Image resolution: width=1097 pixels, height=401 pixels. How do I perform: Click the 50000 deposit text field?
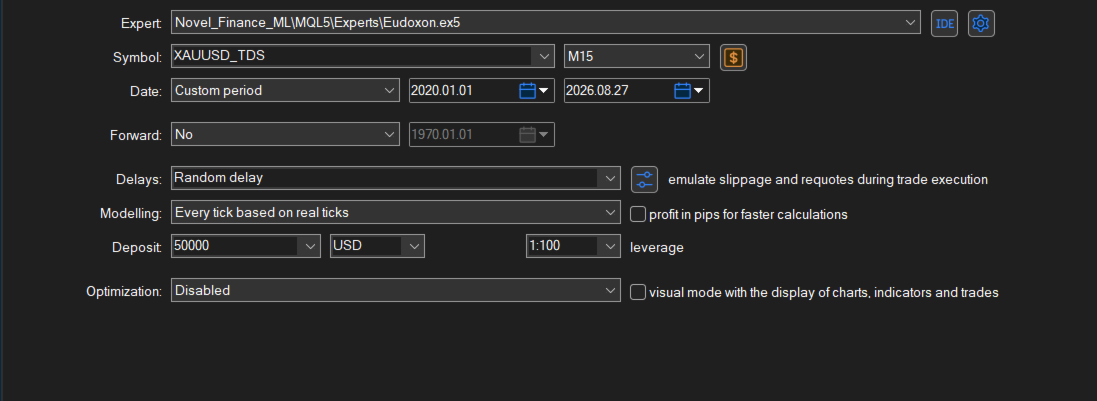coord(236,246)
